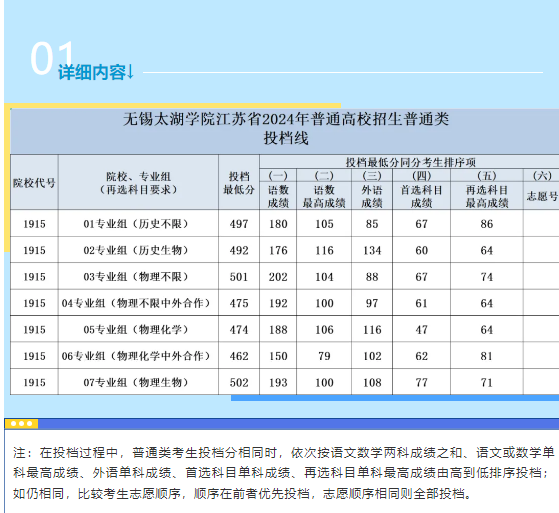Click the minimum score 502 cell
The image size is (559, 513).
(239, 382)
